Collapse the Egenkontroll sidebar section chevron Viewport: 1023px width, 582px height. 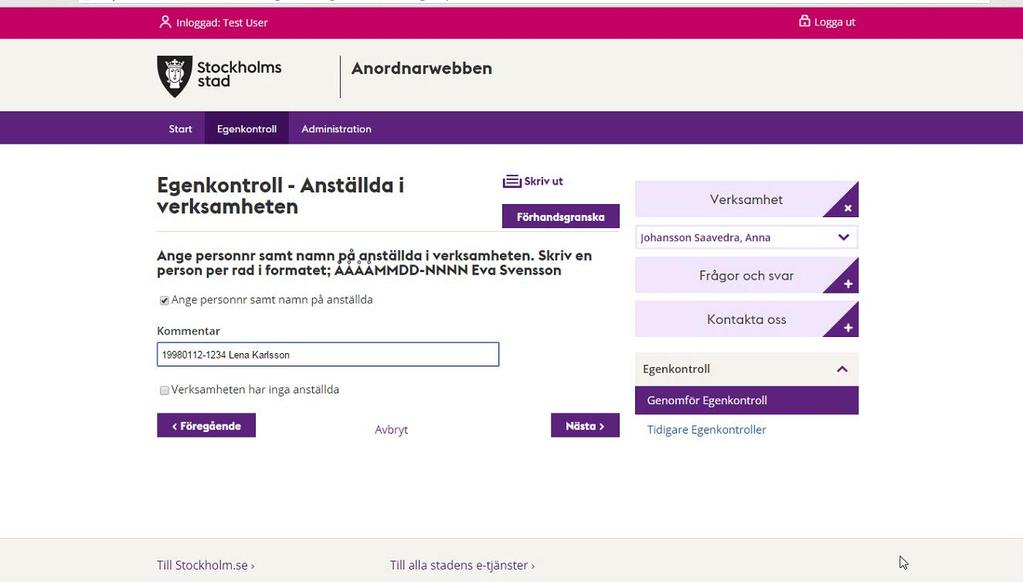click(842, 369)
